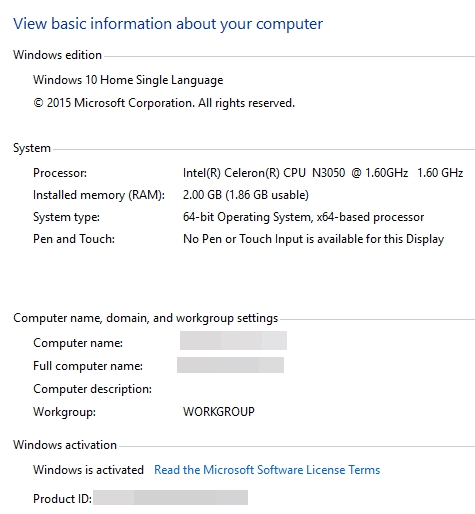Viewport: 475px width, 514px height.
Task: Select the WORKGROUP value
Action: 219,412
